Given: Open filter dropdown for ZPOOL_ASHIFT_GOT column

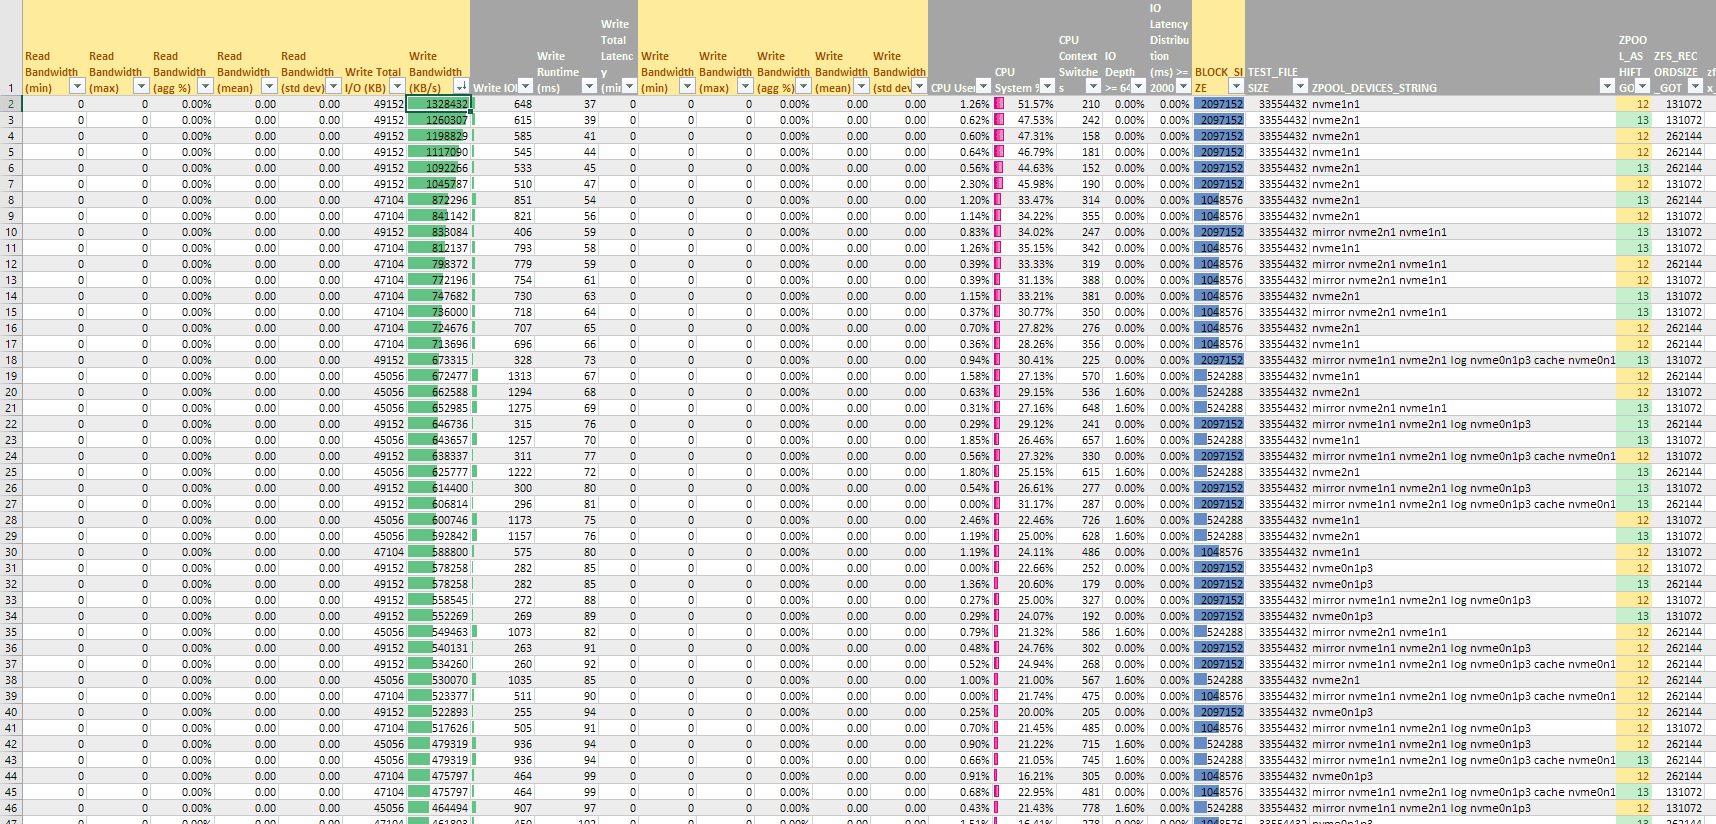Looking at the screenshot, I should point(1642,87).
